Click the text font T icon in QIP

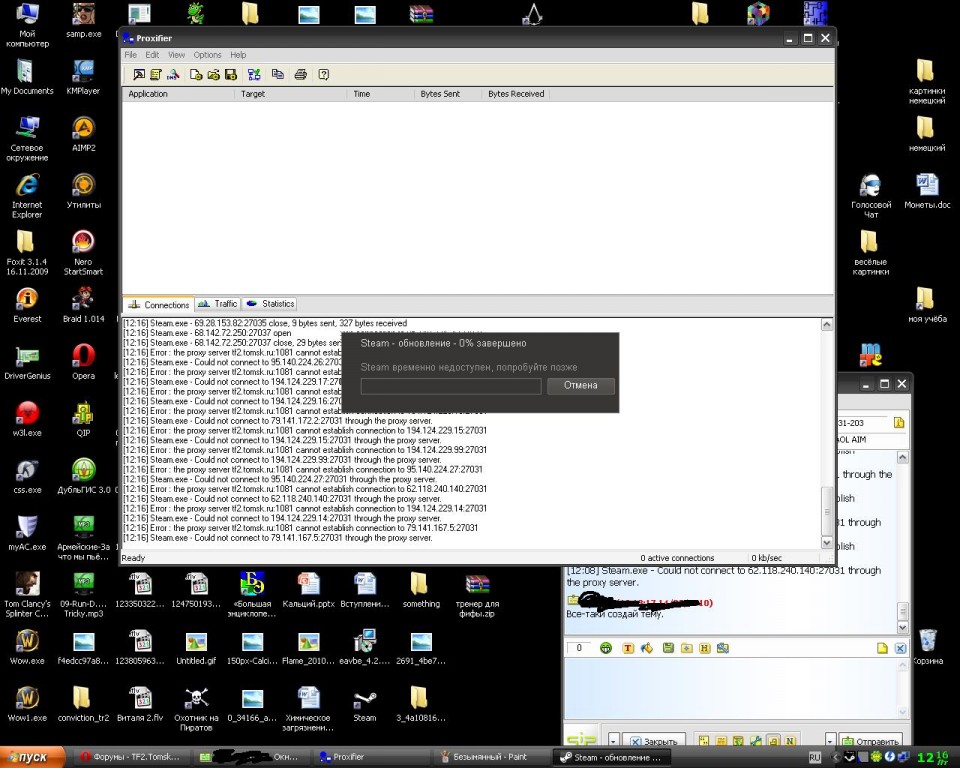[x=628, y=648]
